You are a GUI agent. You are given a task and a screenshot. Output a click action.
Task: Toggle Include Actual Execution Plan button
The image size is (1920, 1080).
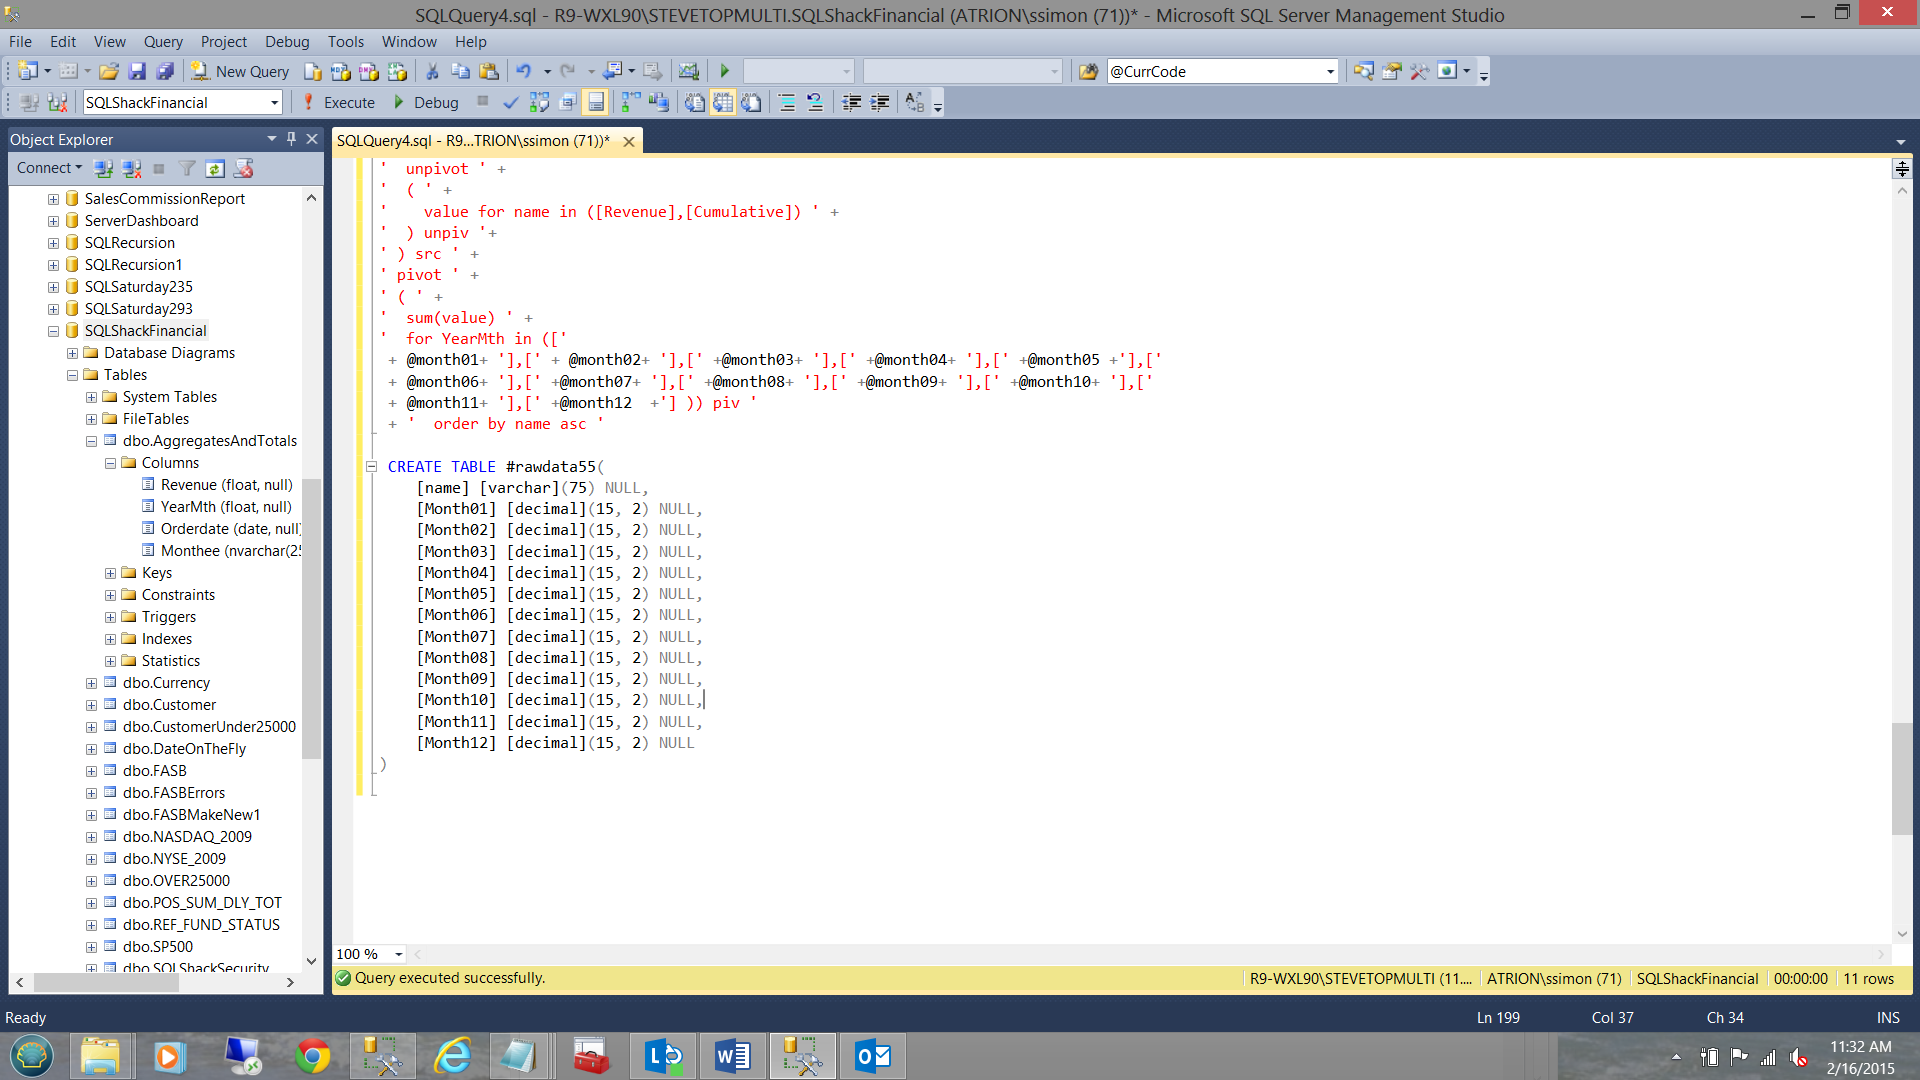tap(631, 102)
